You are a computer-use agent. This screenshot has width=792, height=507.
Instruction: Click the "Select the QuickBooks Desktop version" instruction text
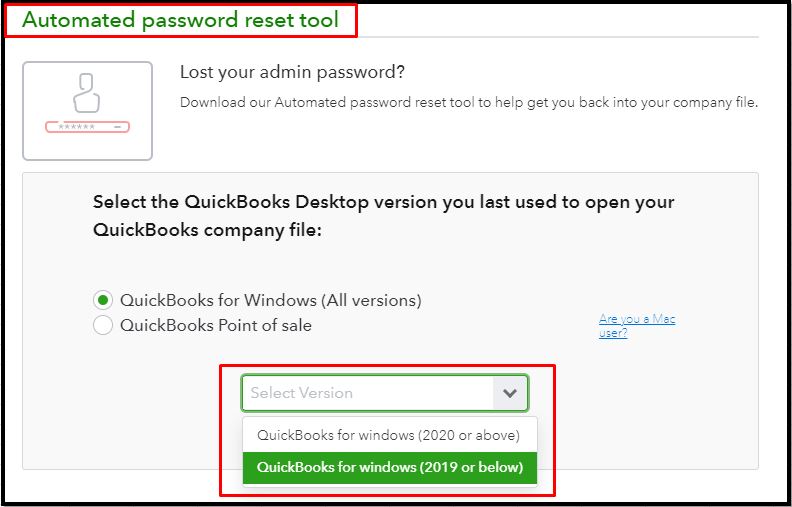(x=383, y=201)
